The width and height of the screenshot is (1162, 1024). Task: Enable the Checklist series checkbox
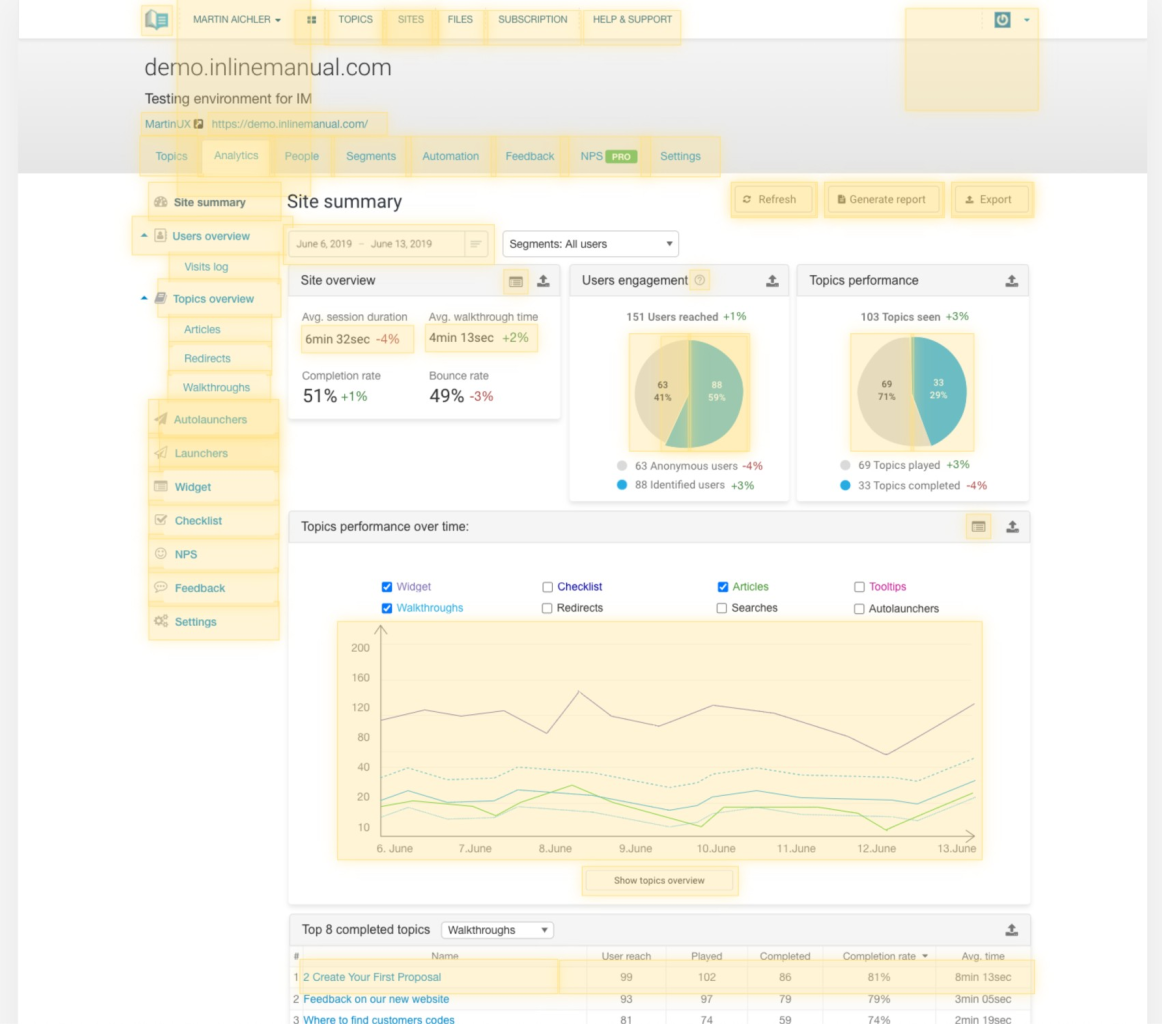click(547, 587)
